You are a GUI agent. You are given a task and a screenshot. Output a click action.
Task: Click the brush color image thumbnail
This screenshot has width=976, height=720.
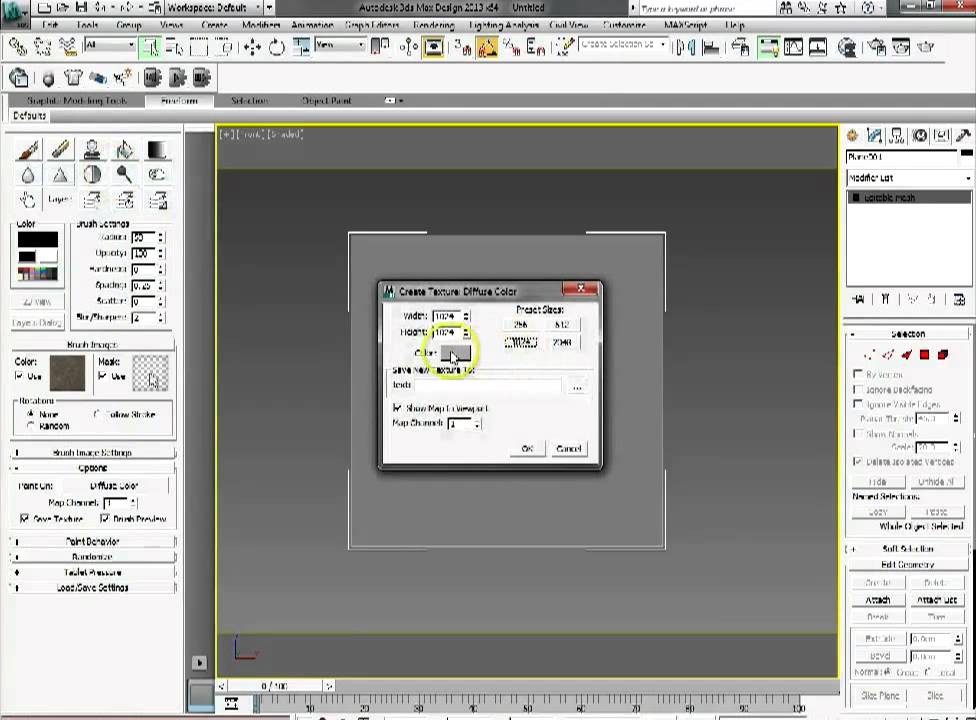pos(67,373)
